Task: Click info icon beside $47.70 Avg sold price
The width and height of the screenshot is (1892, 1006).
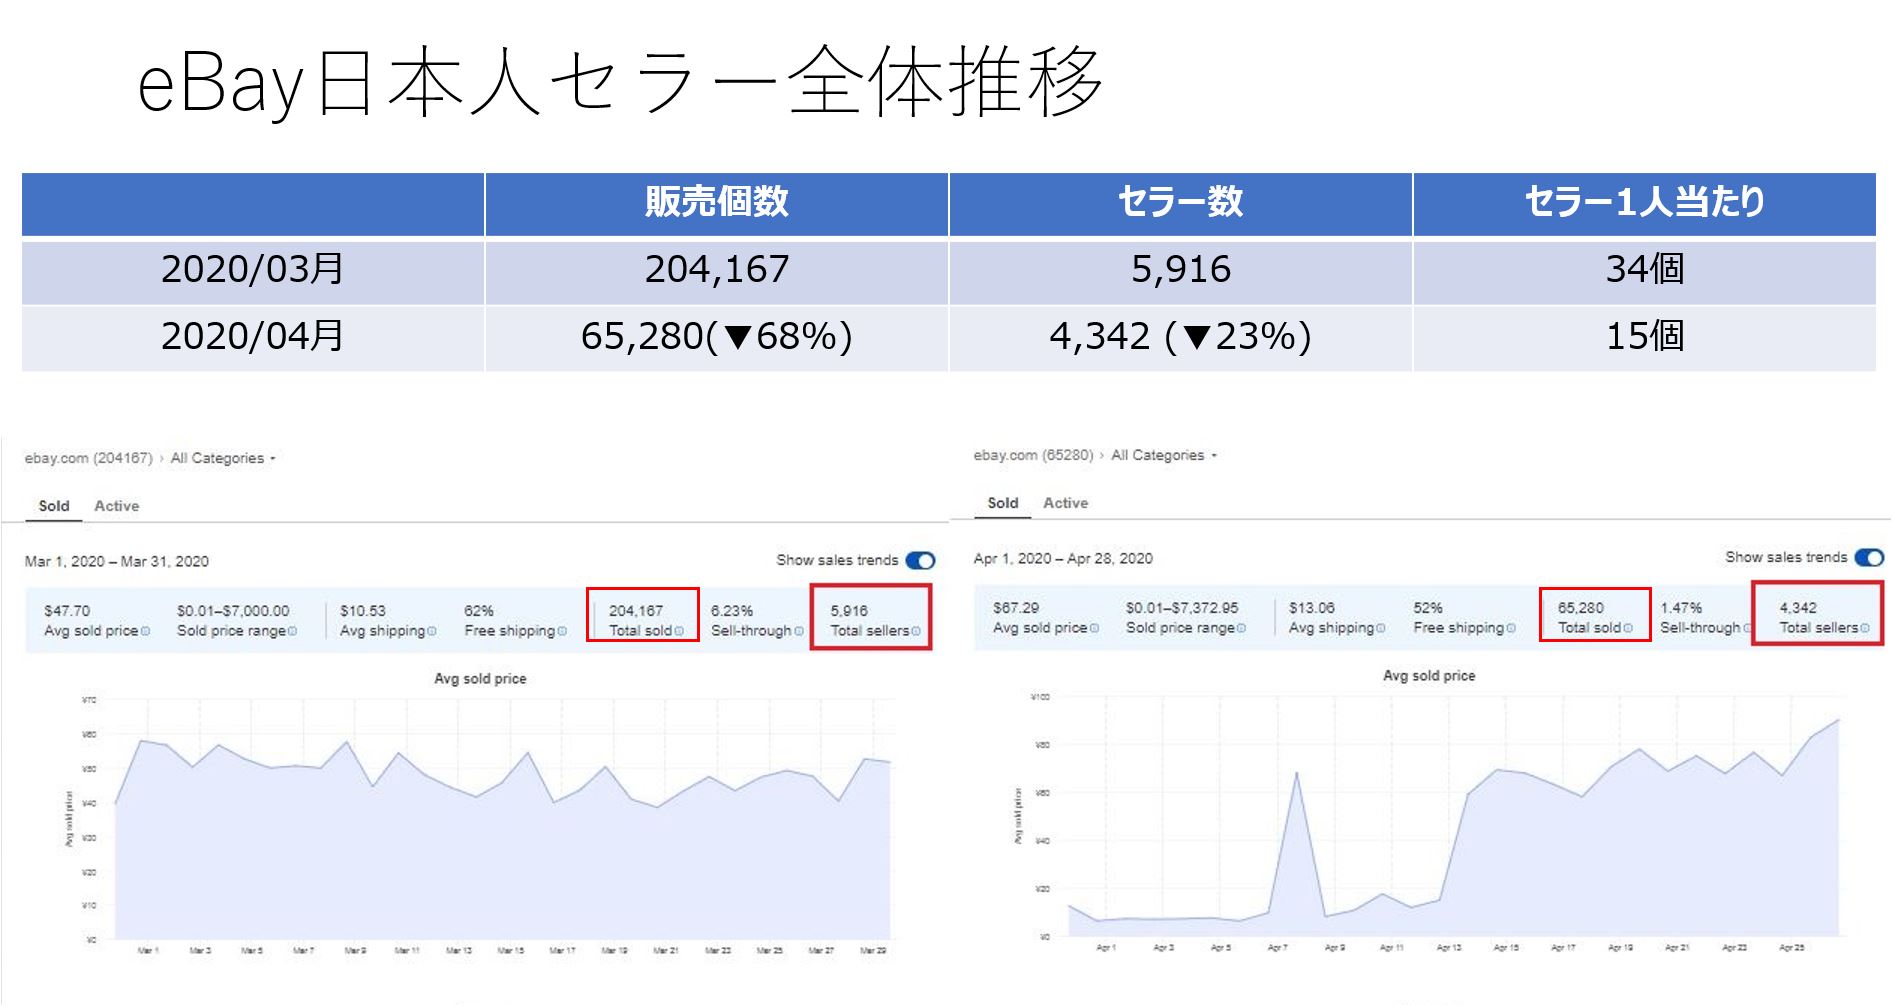Action: coord(146,631)
